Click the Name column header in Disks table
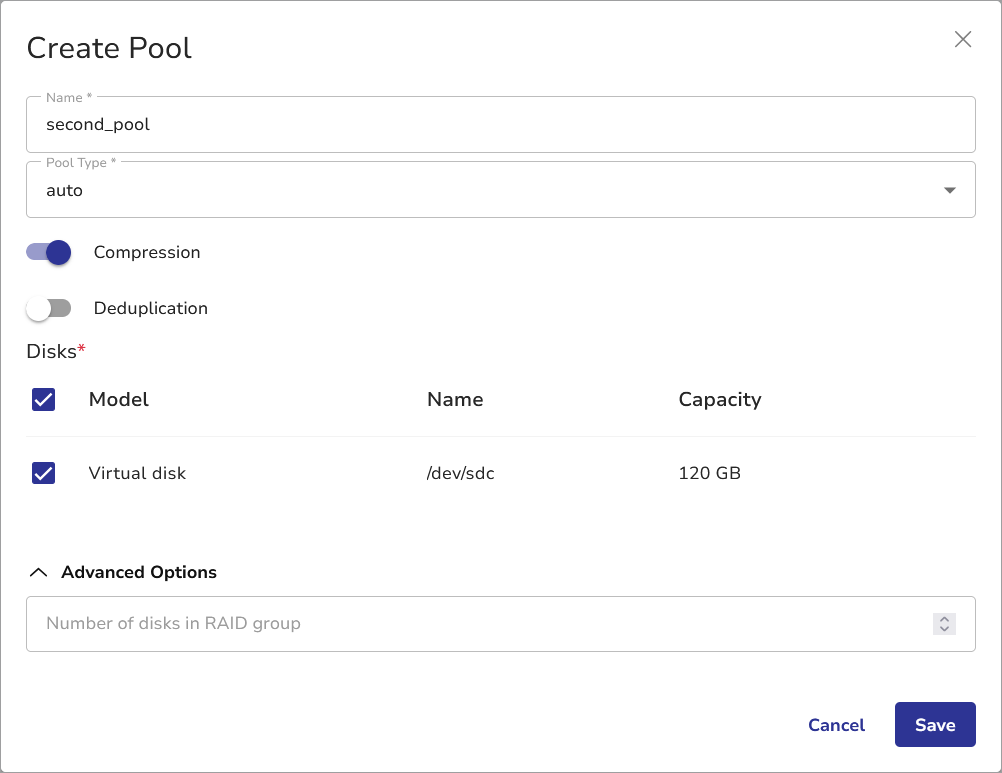Screen dimensions: 1002x773 point(455,400)
